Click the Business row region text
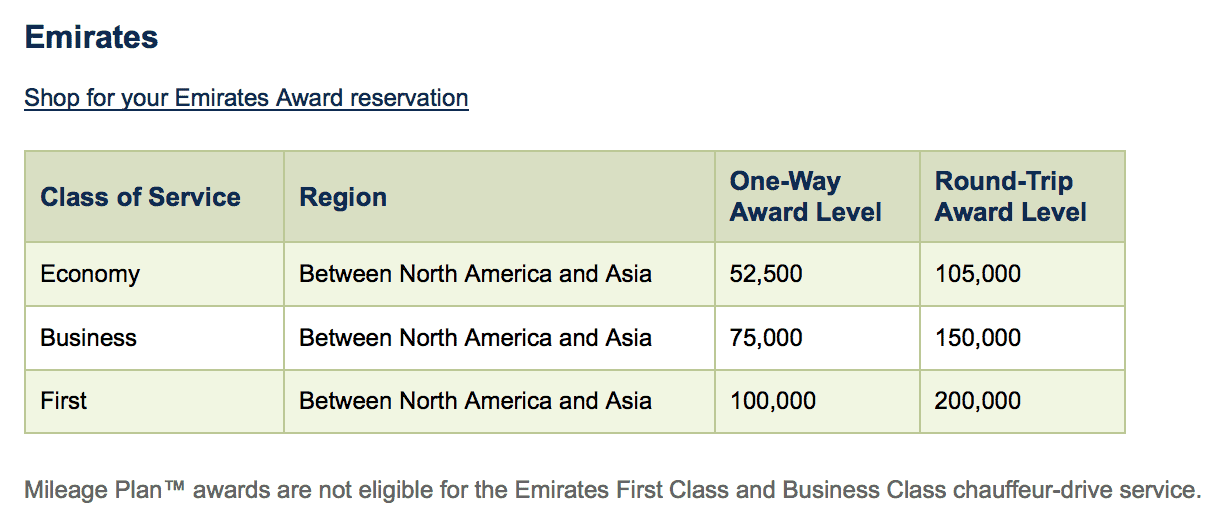 (475, 338)
